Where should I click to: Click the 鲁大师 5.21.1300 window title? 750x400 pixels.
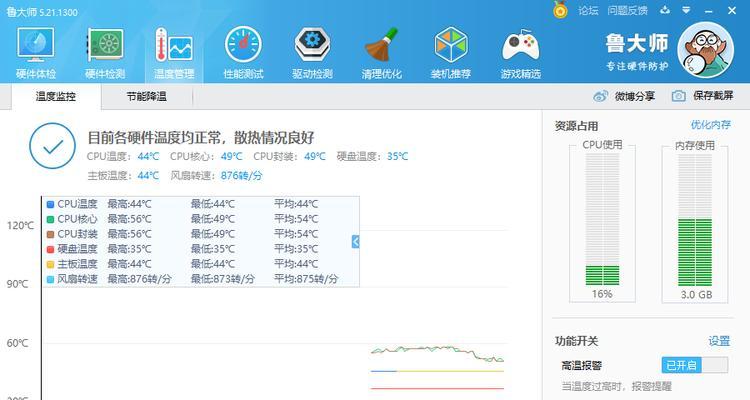tap(42, 12)
